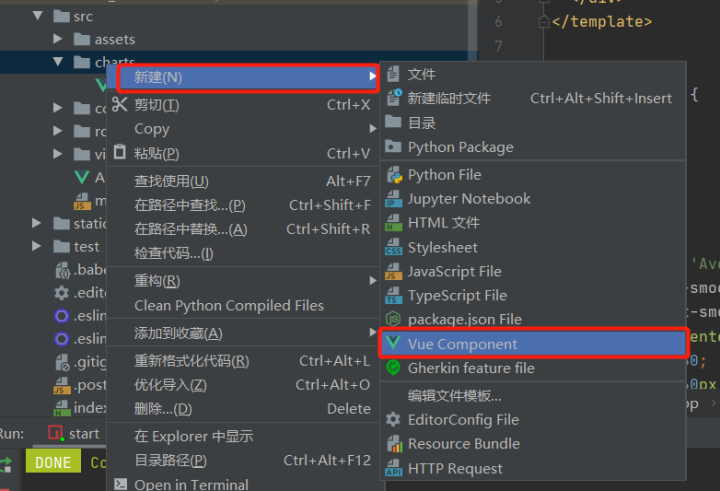Click the HTTP Request API icon
This screenshot has width=720, height=491.
coord(394,468)
